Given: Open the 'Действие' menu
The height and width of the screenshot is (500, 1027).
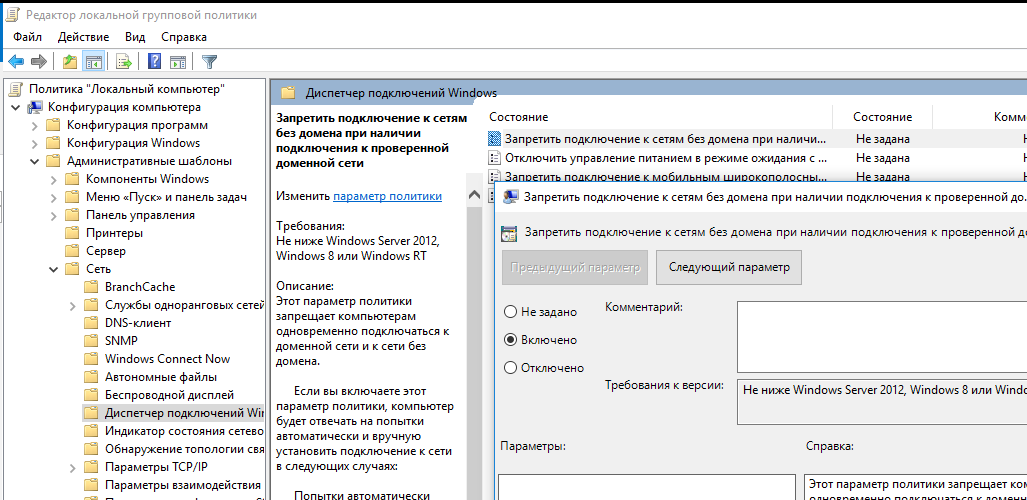Looking at the screenshot, I should pos(83,37).
